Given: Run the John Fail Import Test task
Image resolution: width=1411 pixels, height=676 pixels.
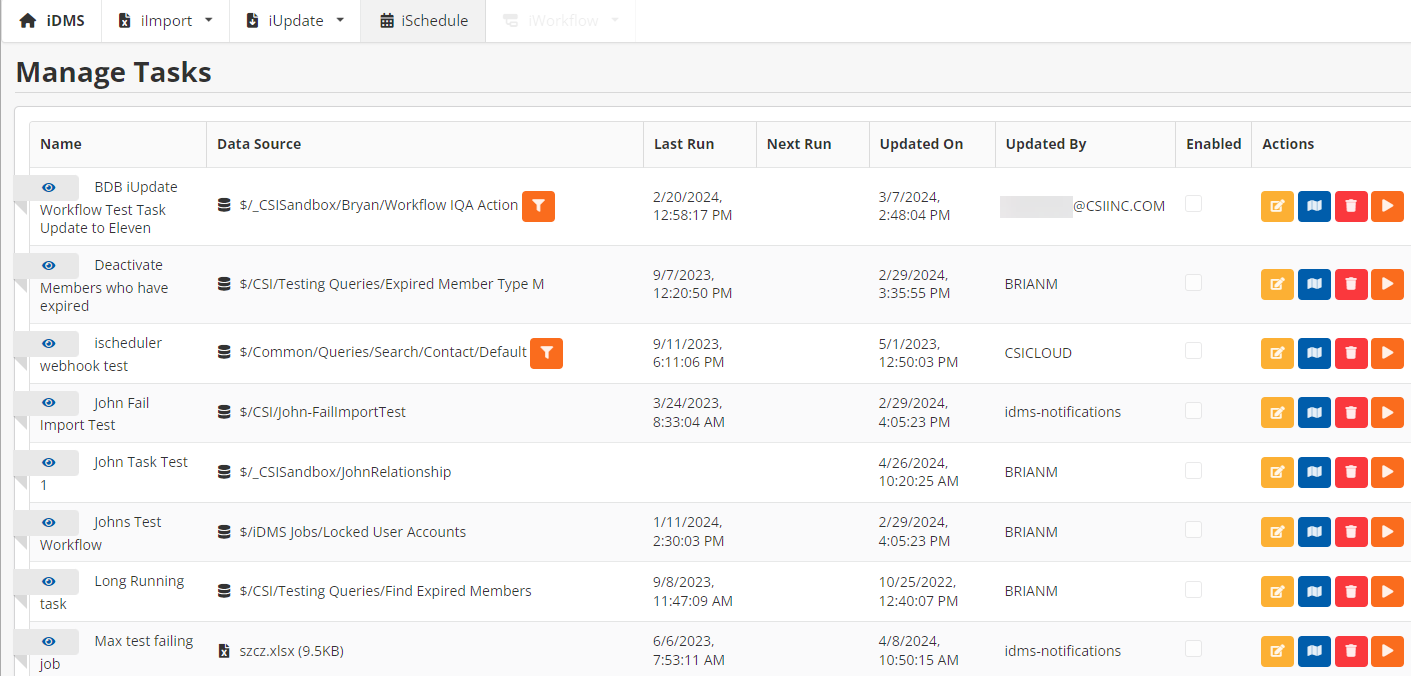Looking at the screenshot, I should tap(1387, 412).
